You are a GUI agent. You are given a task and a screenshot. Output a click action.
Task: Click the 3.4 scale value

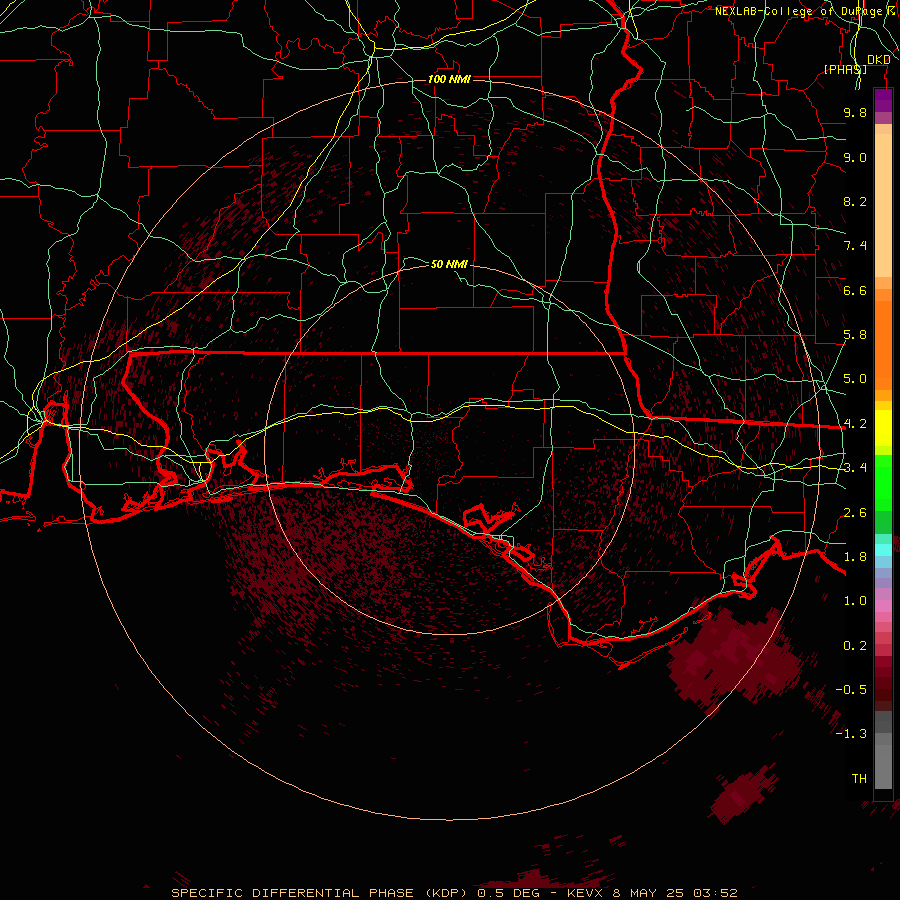[x=855, y=468]
